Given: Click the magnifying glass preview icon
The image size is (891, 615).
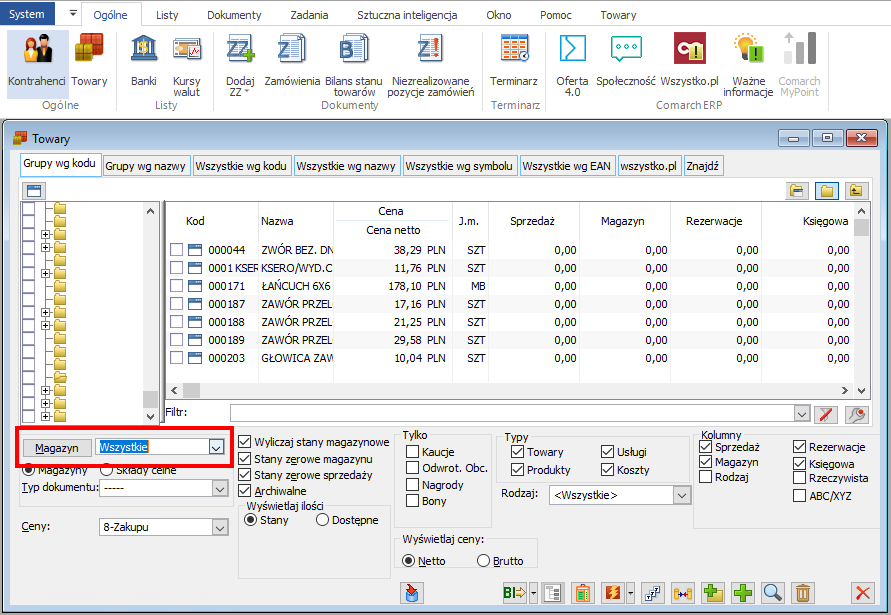Looking at the screenshot, I should pyautogui.click(x=772, y=592).
